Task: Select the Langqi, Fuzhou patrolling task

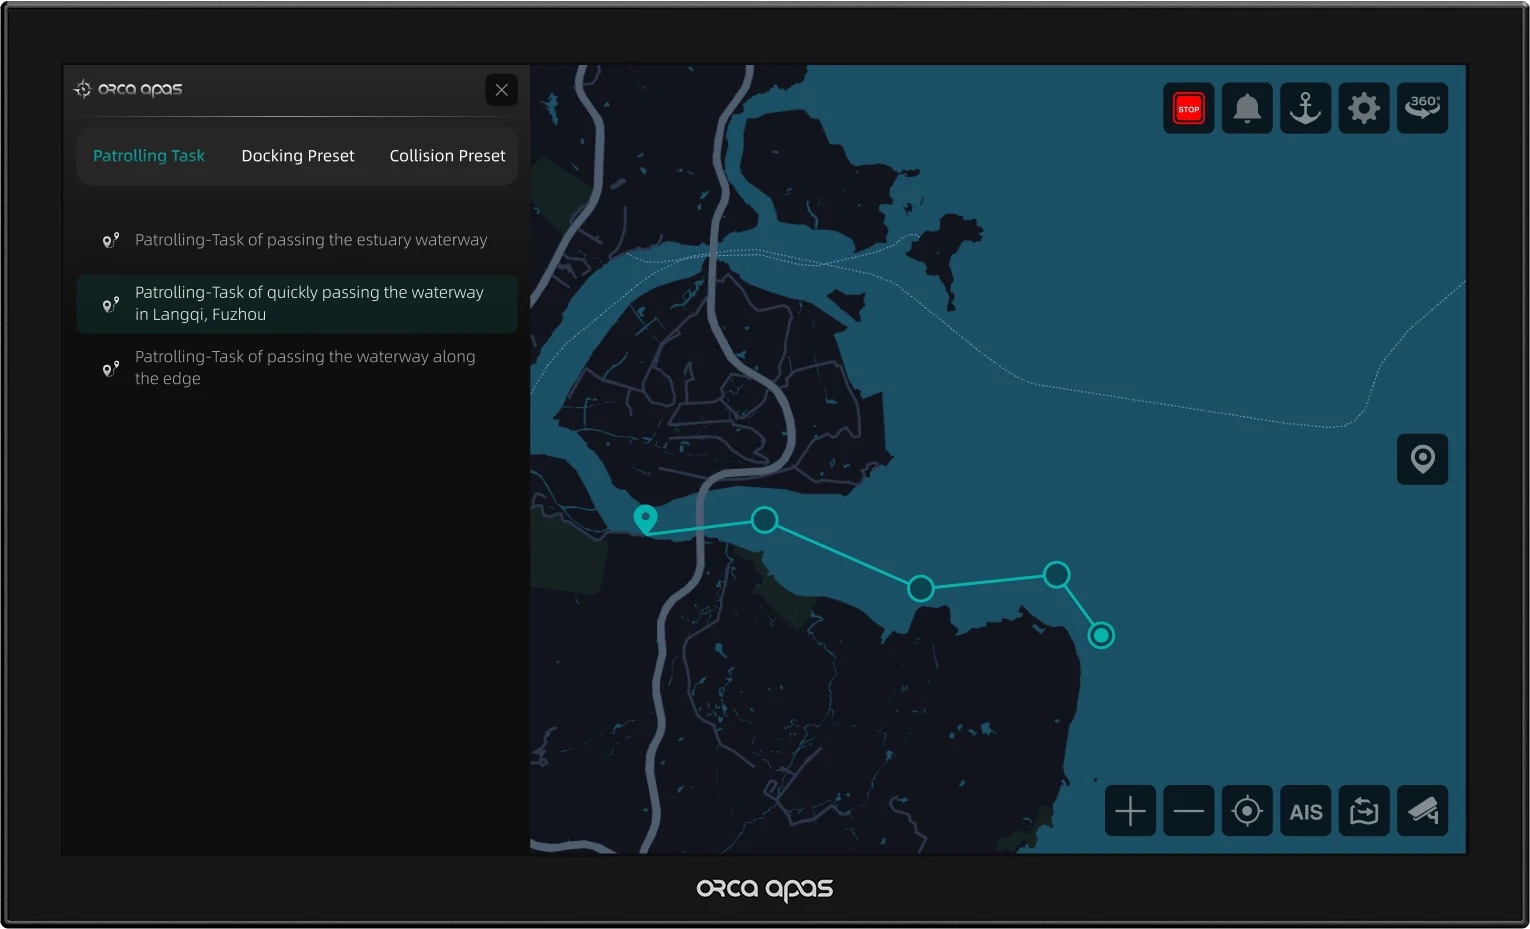Action: pyautogui.click(x=297, y=304)
